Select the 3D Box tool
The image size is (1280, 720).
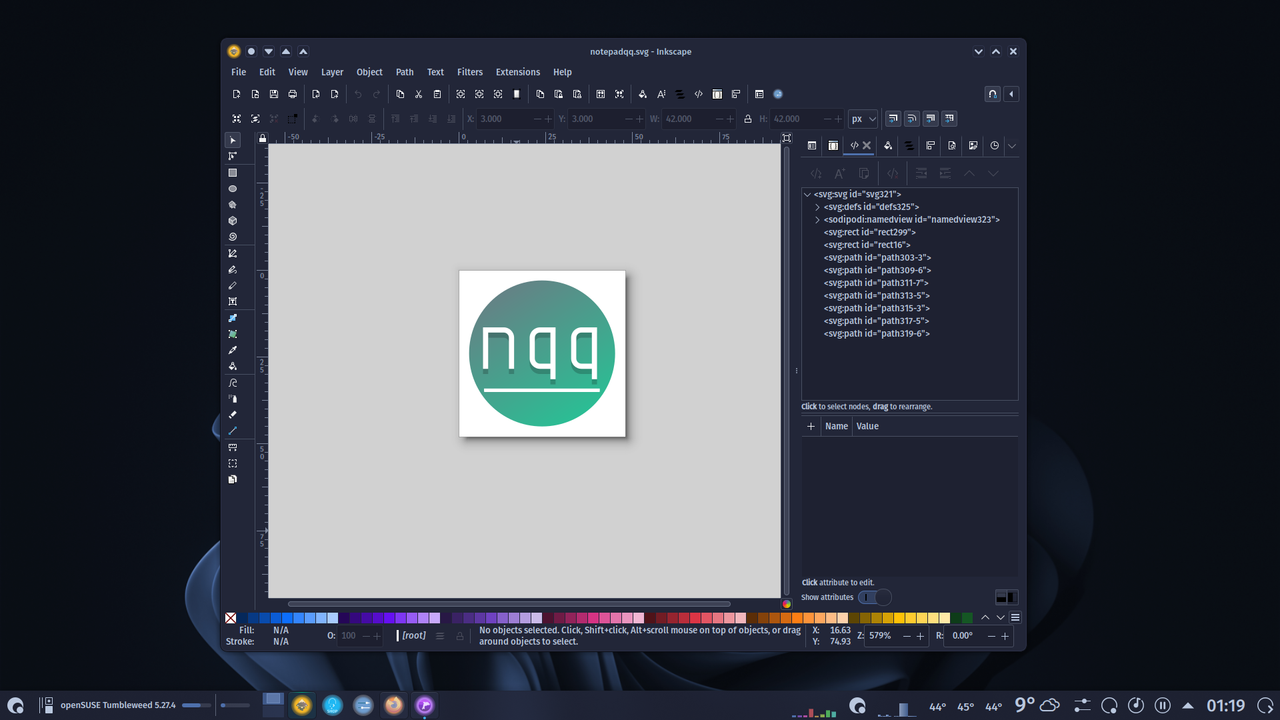[233, 221]
